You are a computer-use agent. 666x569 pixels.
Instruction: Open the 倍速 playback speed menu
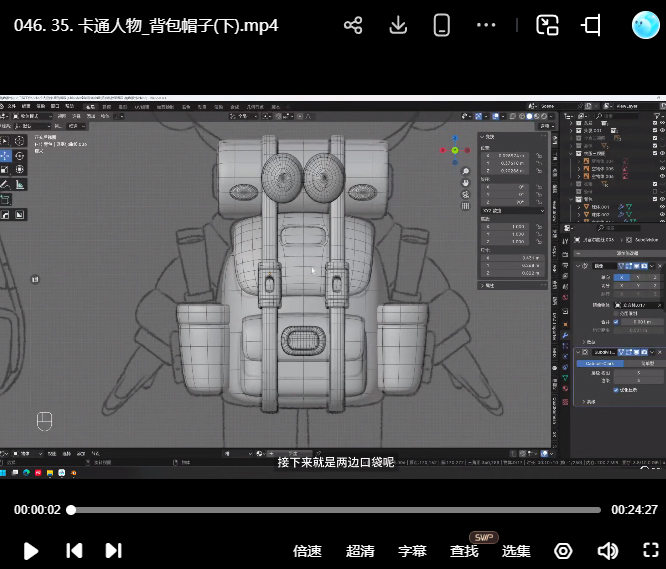coord(307,551)
